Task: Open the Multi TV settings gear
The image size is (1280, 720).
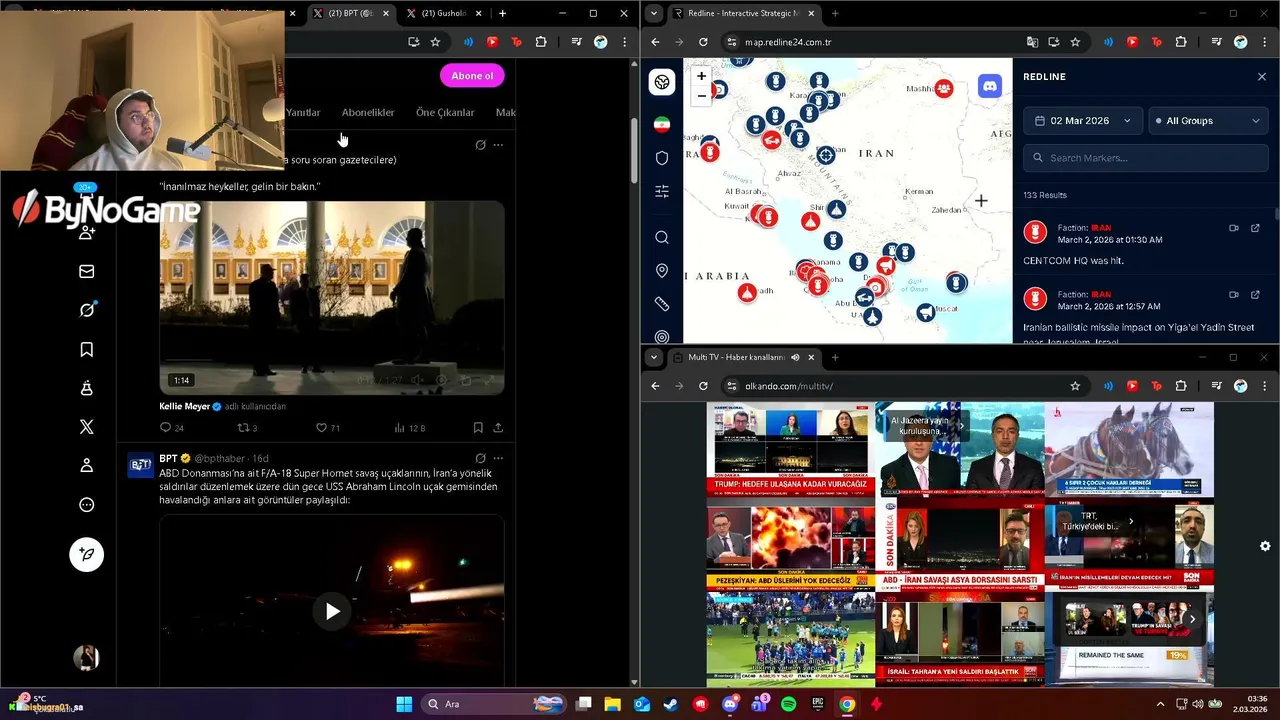Action: point(1265,546)
